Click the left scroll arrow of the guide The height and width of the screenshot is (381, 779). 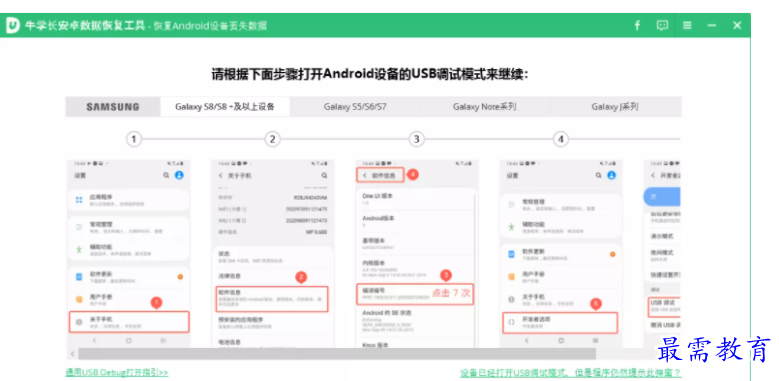click(x=72, y=354)
